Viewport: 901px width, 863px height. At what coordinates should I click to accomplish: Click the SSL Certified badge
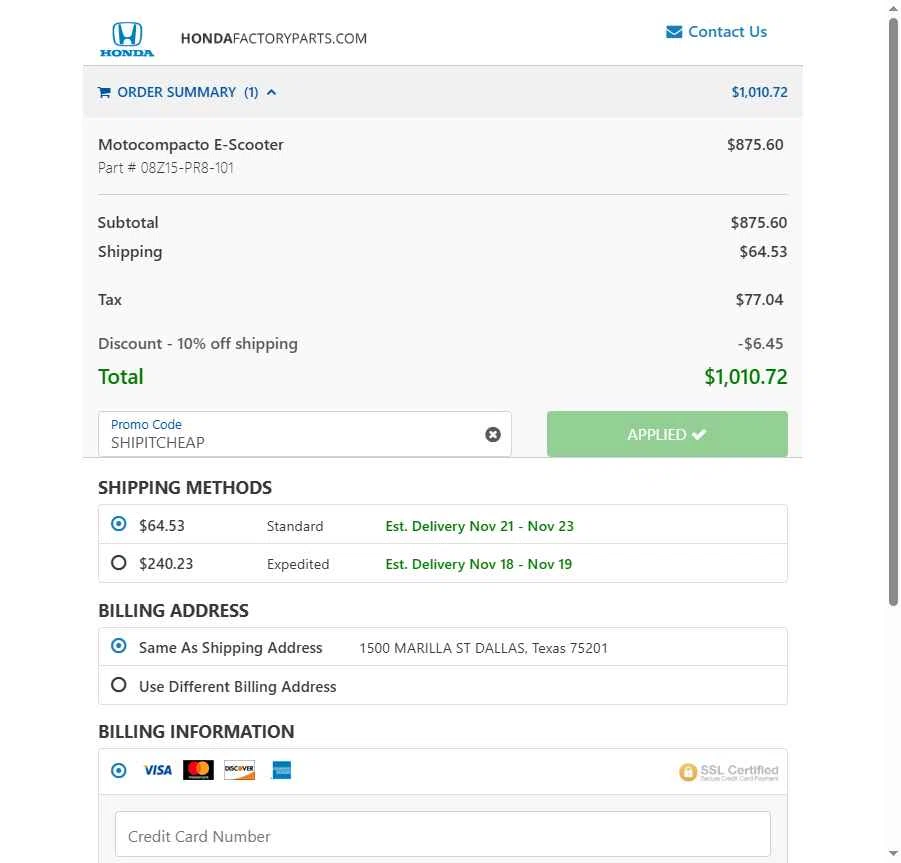[x=729, y=772]
